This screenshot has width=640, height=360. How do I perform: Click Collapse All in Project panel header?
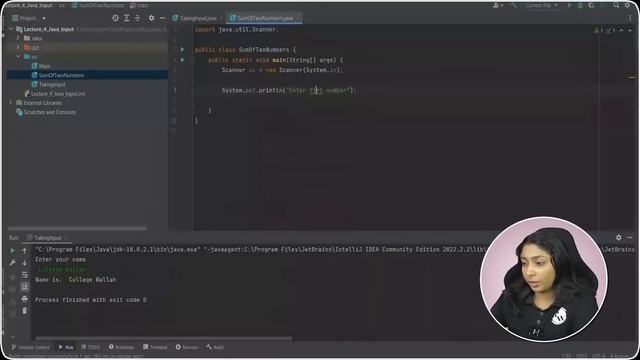[x=138, y=18]
